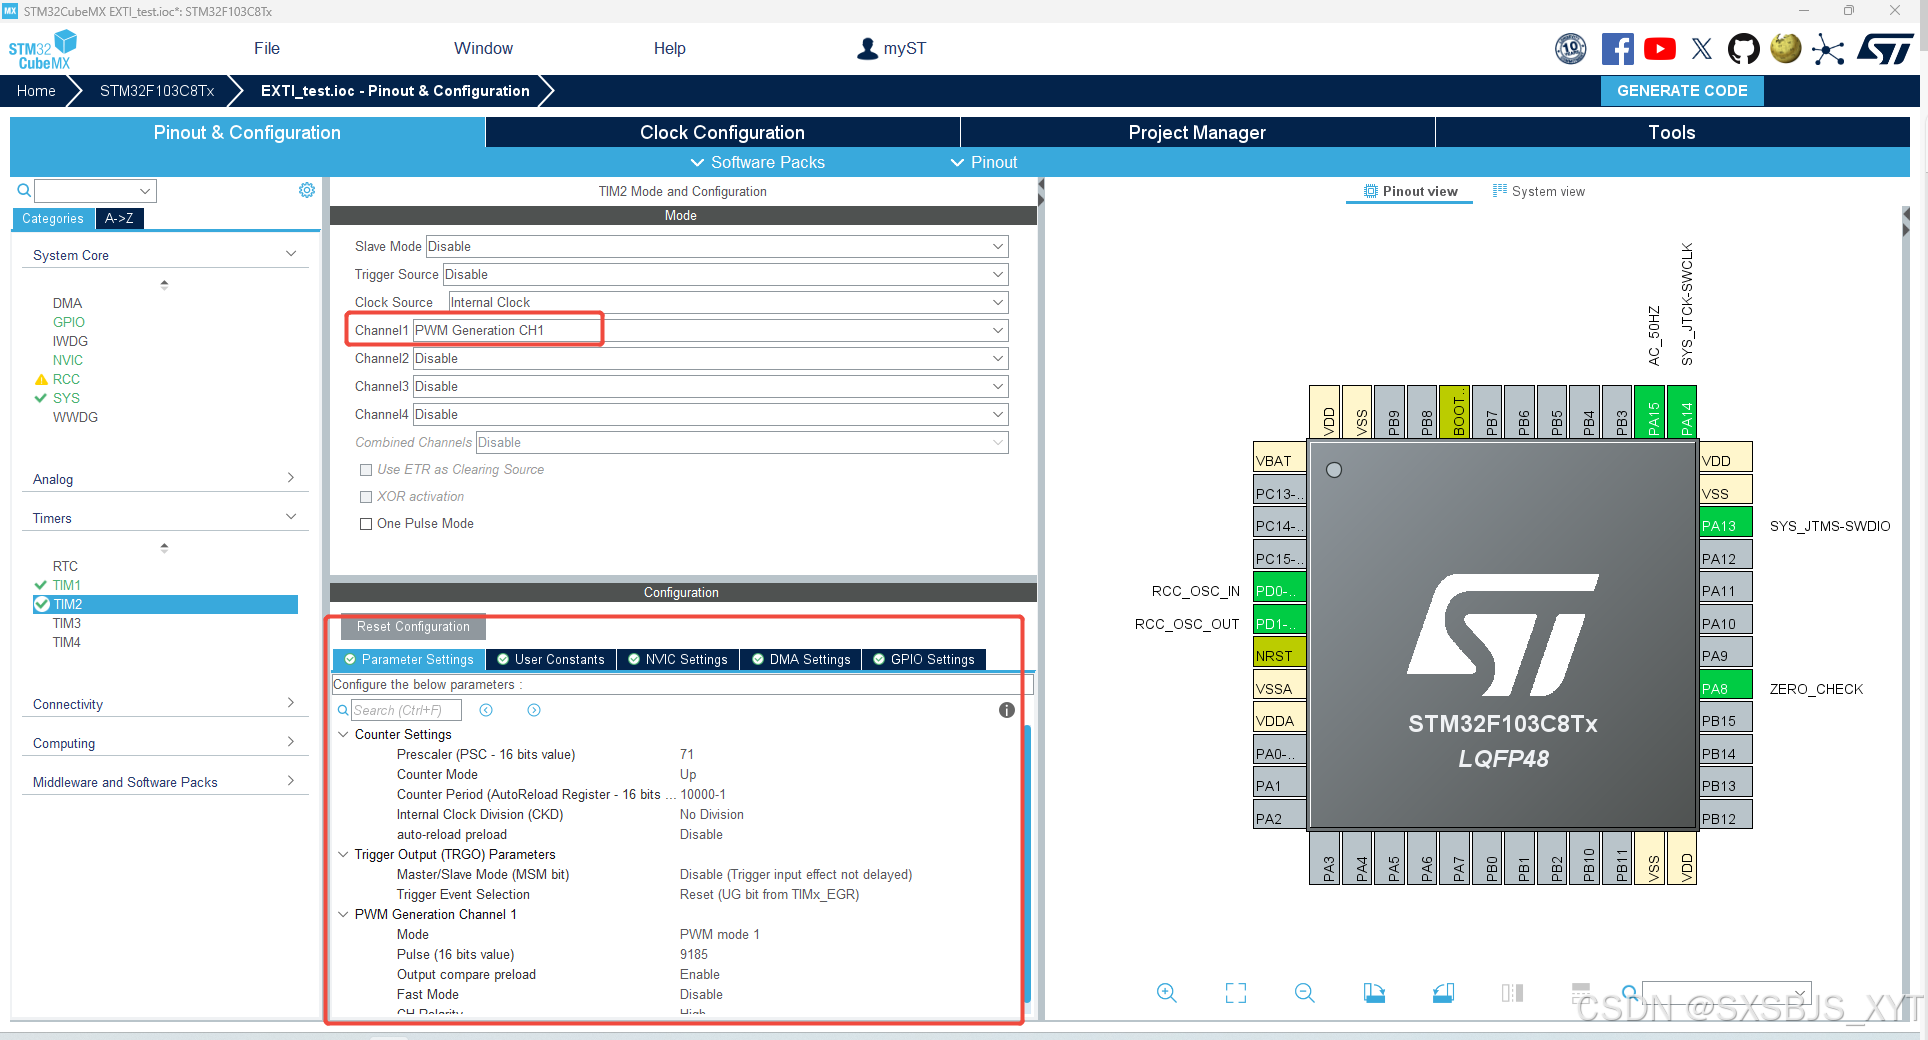Open Software Packs dropdown menu

click(757, 162)
